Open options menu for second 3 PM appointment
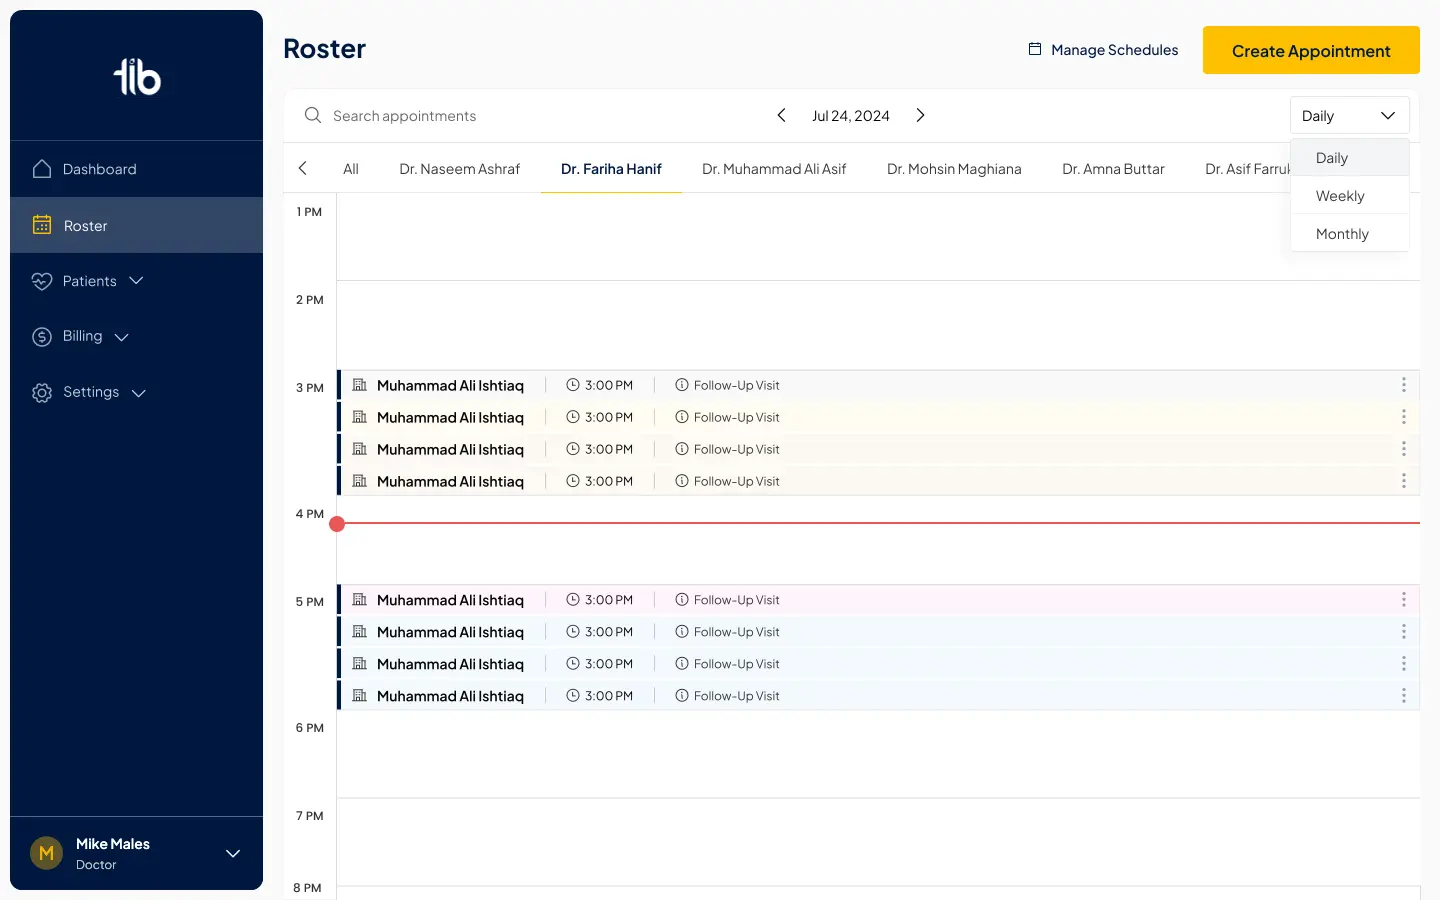 (1404, 417)
